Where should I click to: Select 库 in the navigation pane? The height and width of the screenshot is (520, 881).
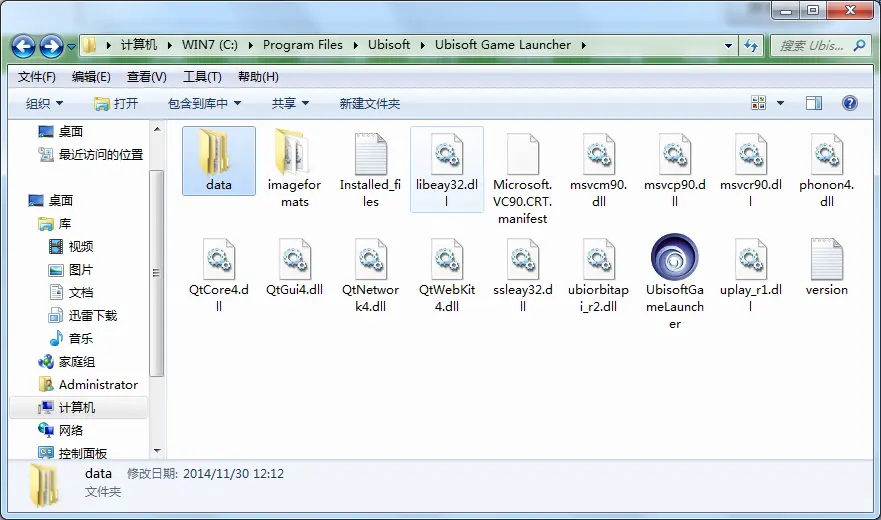[x=55, y=224]
